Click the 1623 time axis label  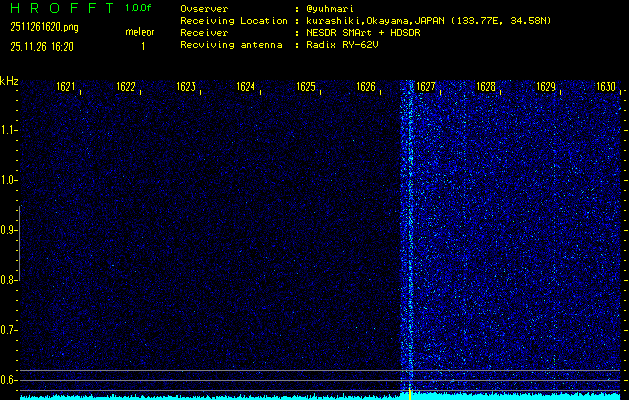click(x=186, y=87)
